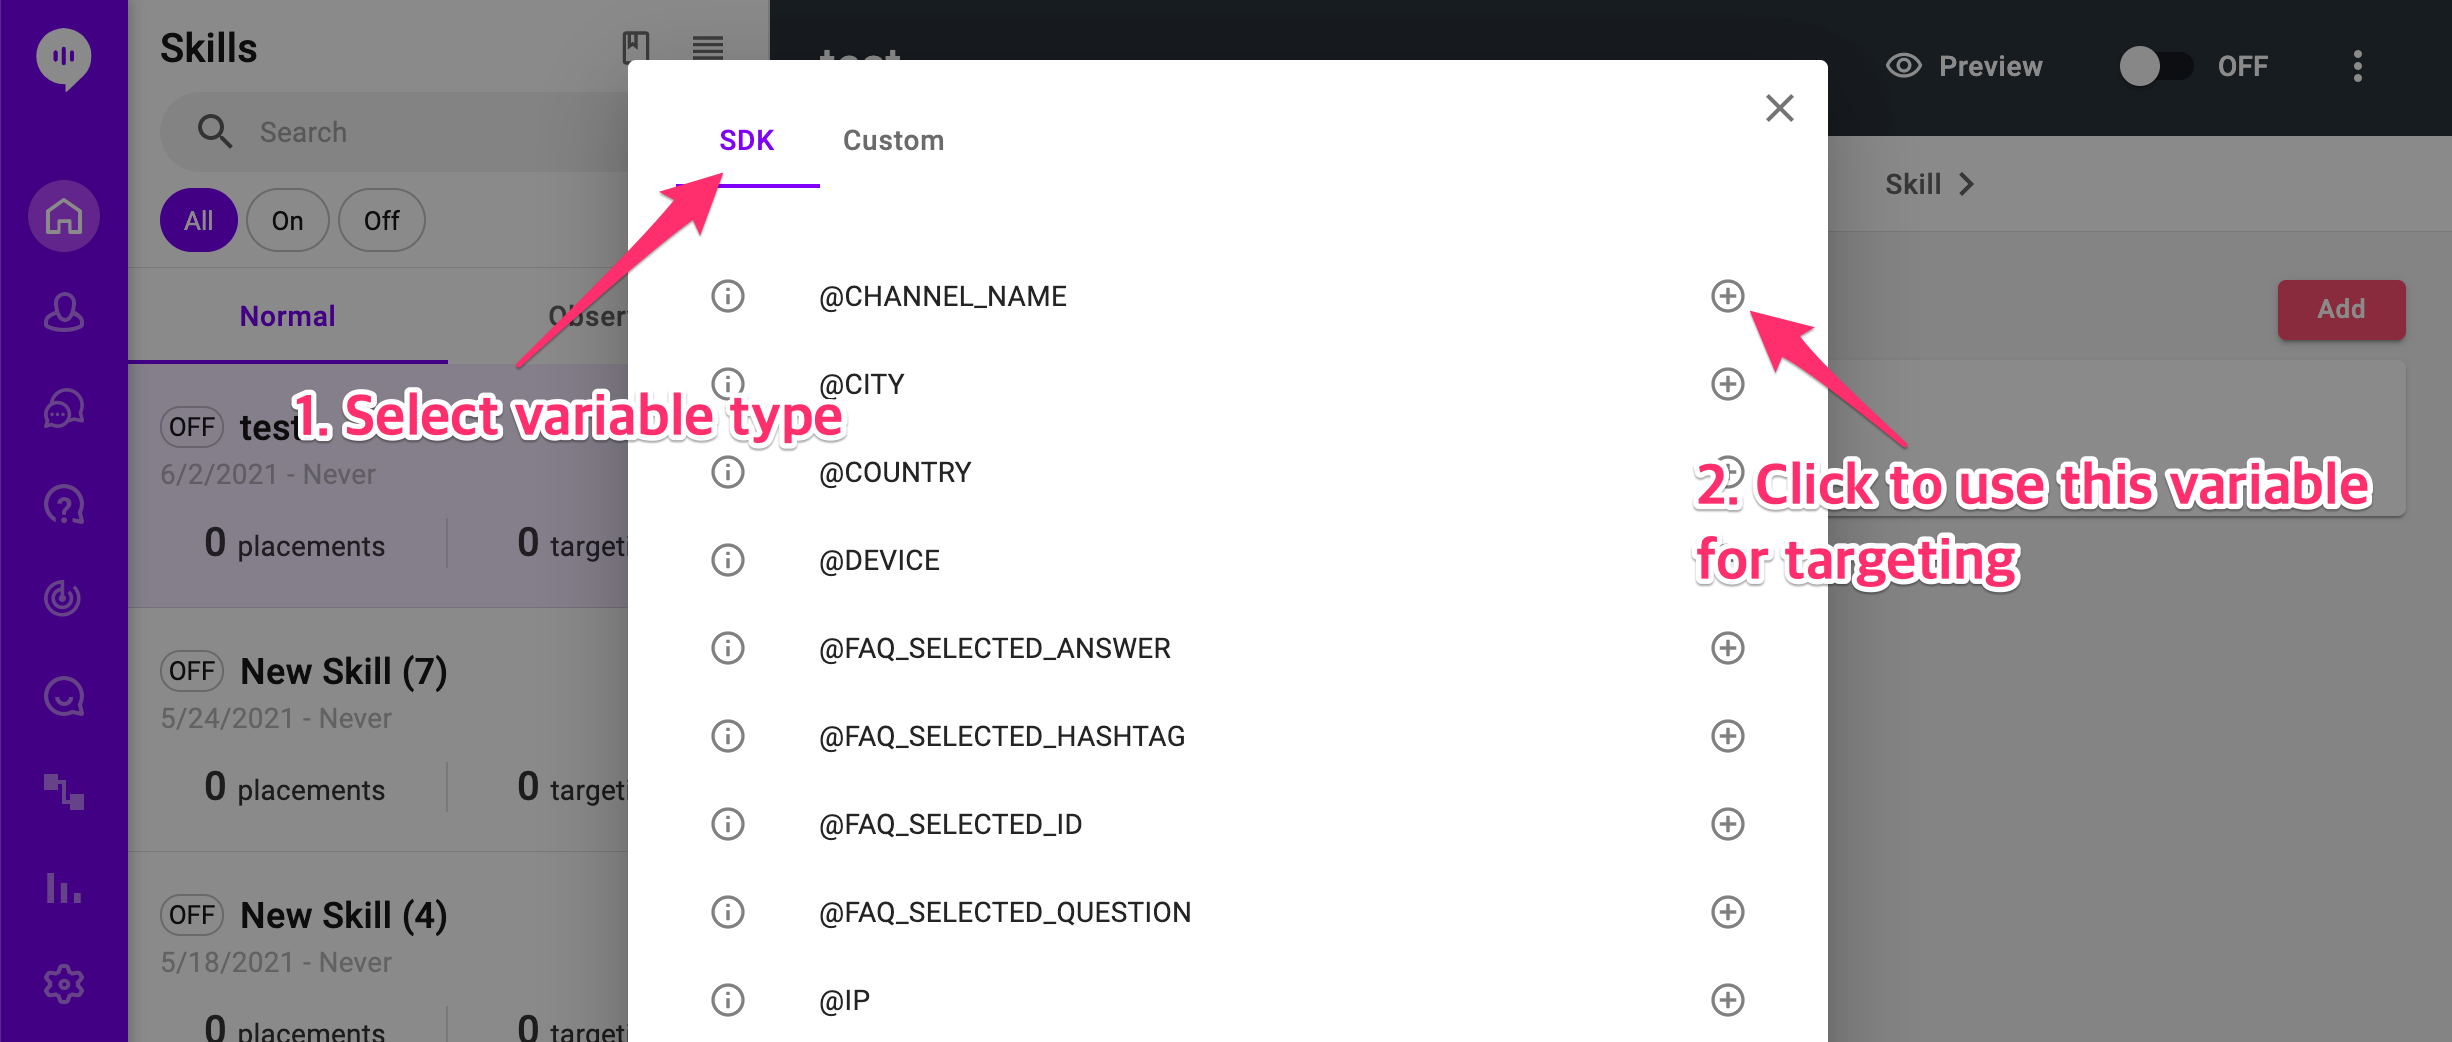Add the @IP variable with its plus icon
Screen dimensions: 2452x1042
pyautogui.click(x=1728, y=1000)
